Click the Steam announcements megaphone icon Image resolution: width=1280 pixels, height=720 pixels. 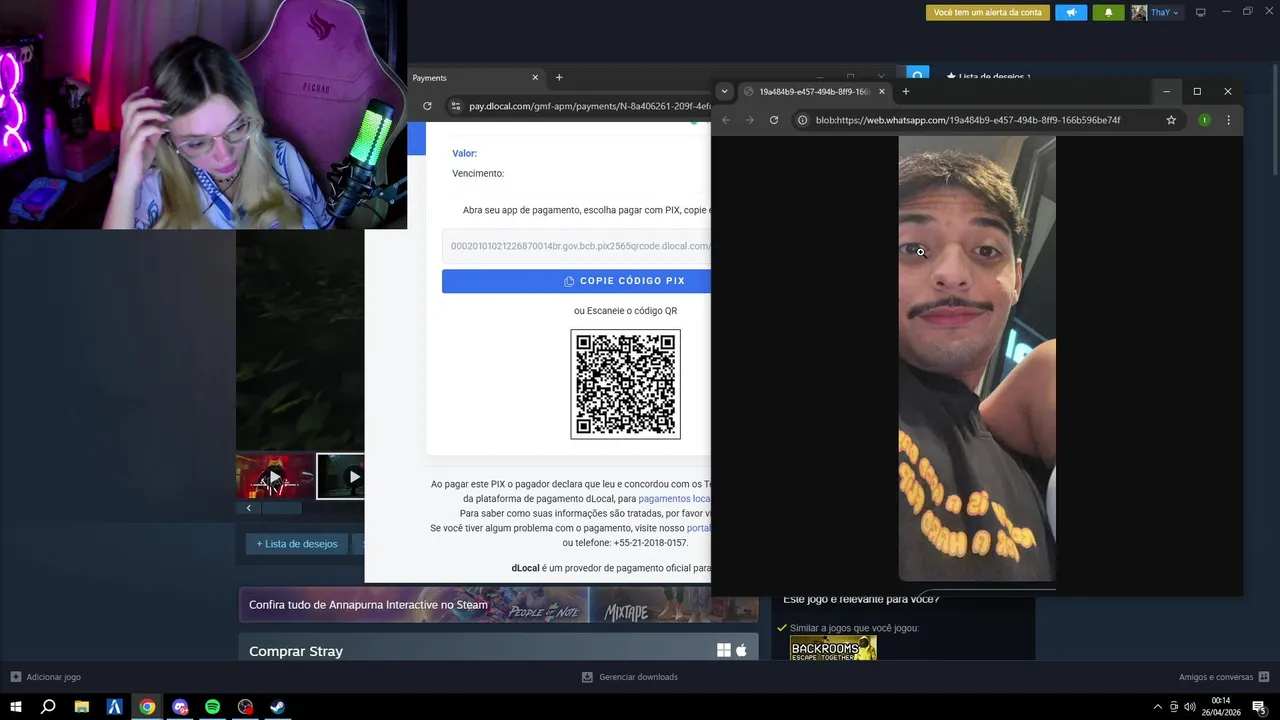1071,12
